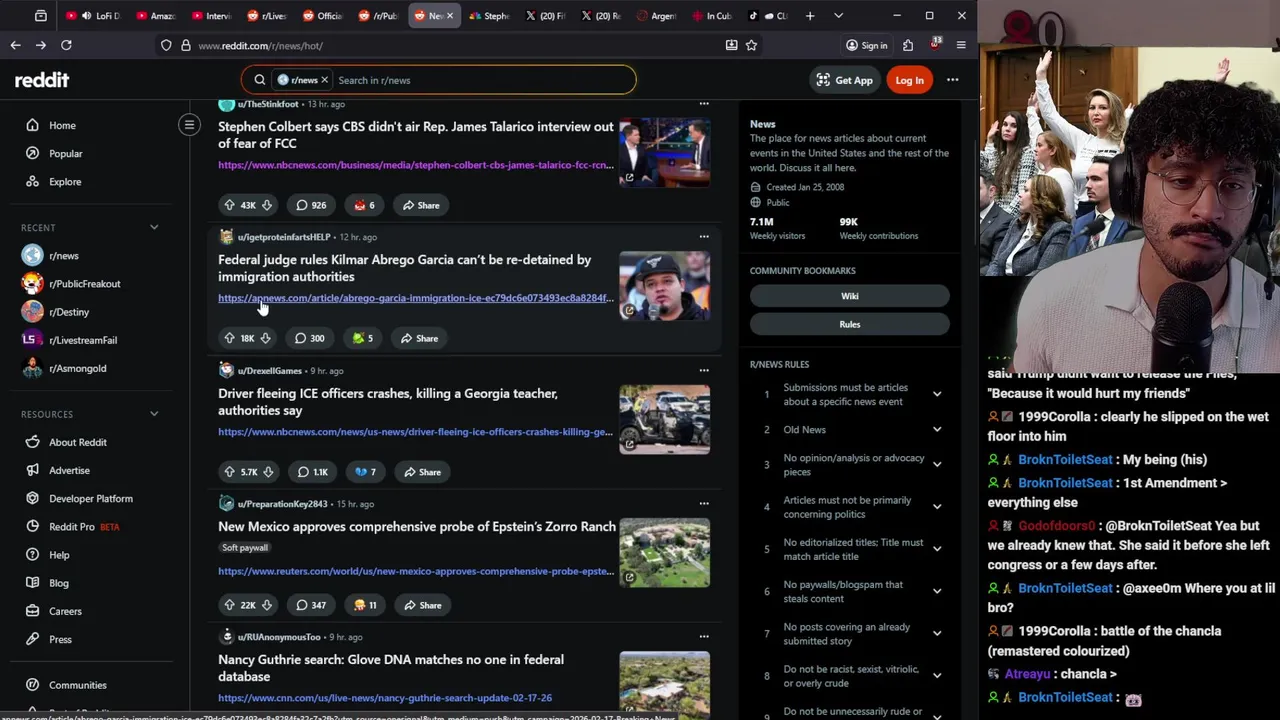Open the Rules community bookmark
This screenshot has width=1280, height=720.
coord(850,324)
